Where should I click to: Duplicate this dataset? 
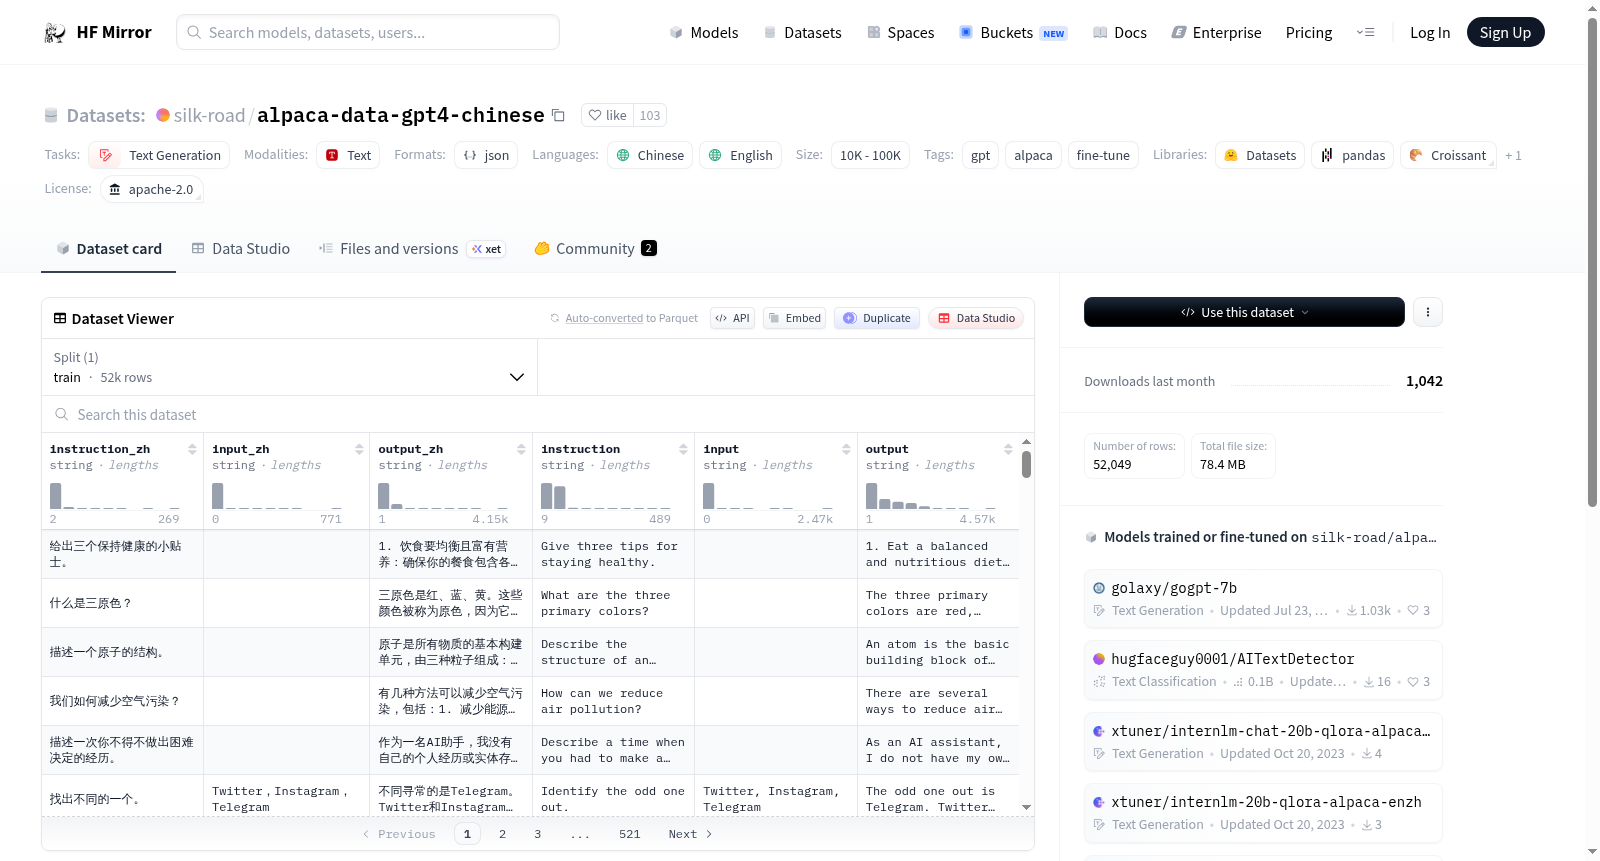(x=877, y=318)
